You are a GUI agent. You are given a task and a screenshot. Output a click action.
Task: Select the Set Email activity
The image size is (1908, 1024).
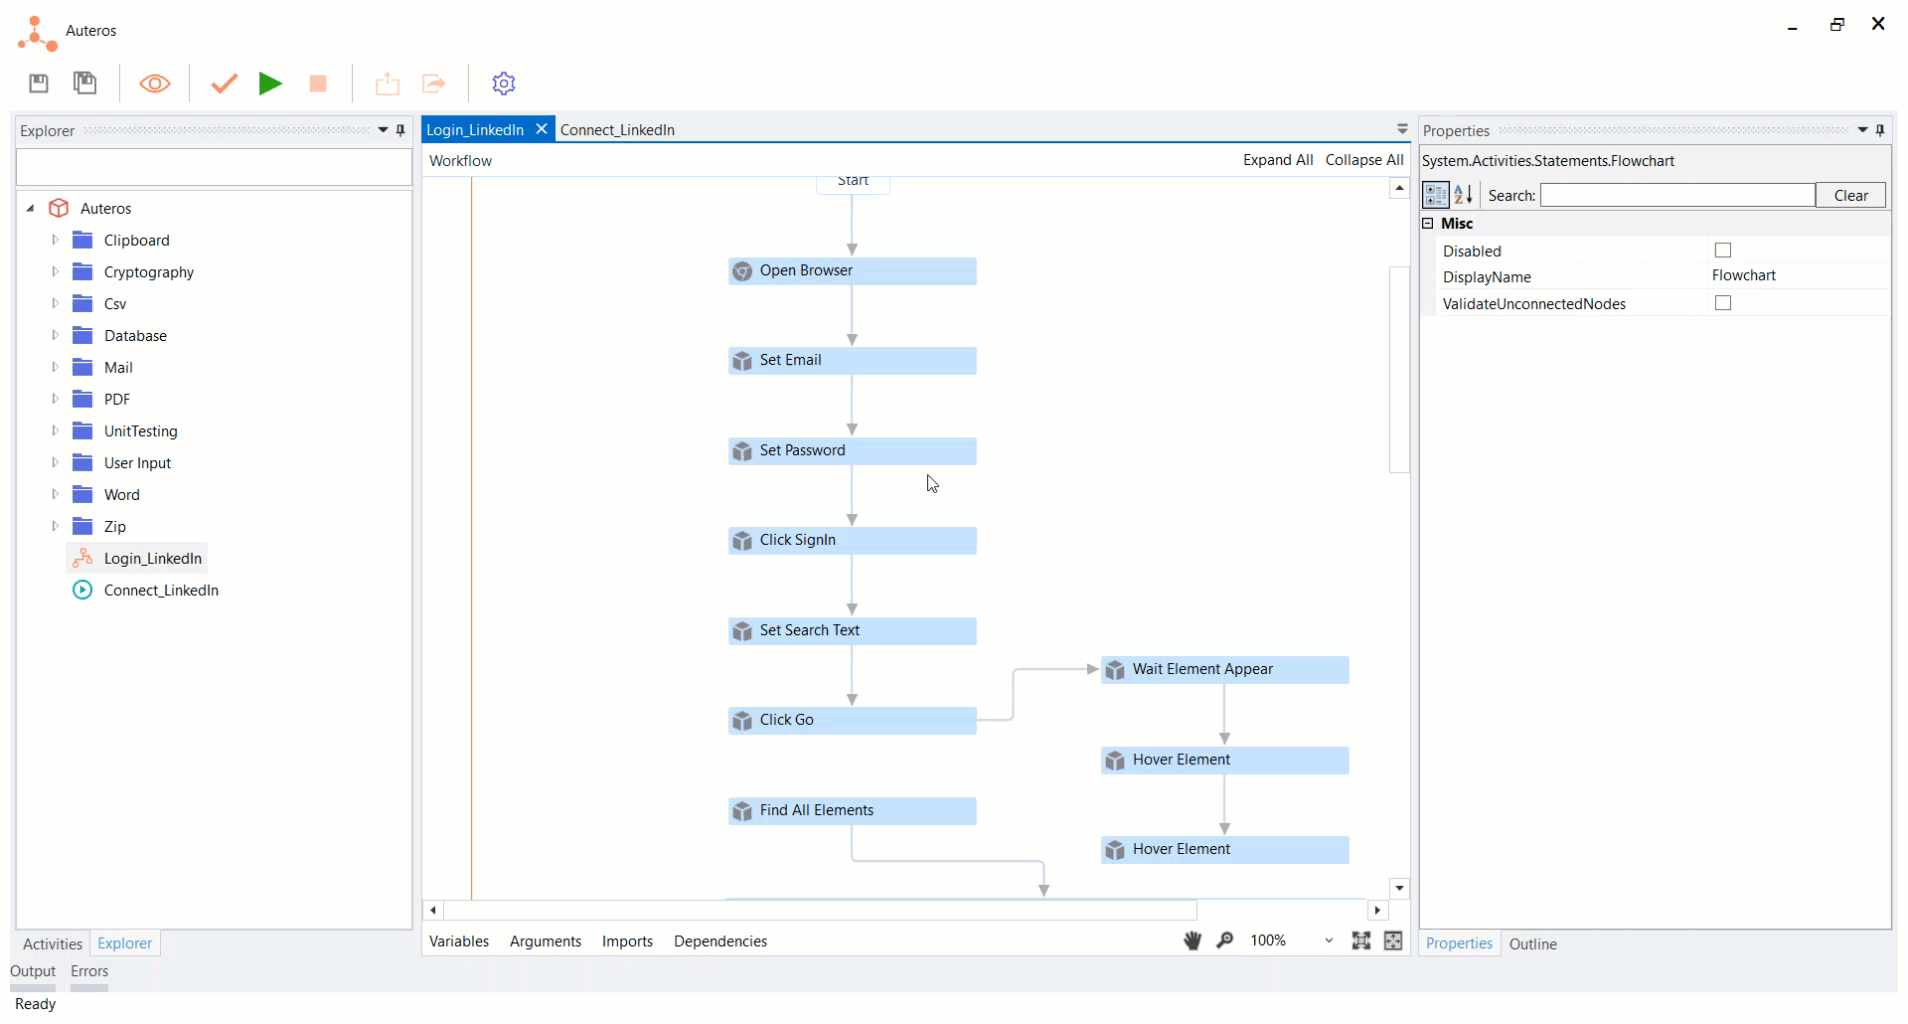(852, 361)
